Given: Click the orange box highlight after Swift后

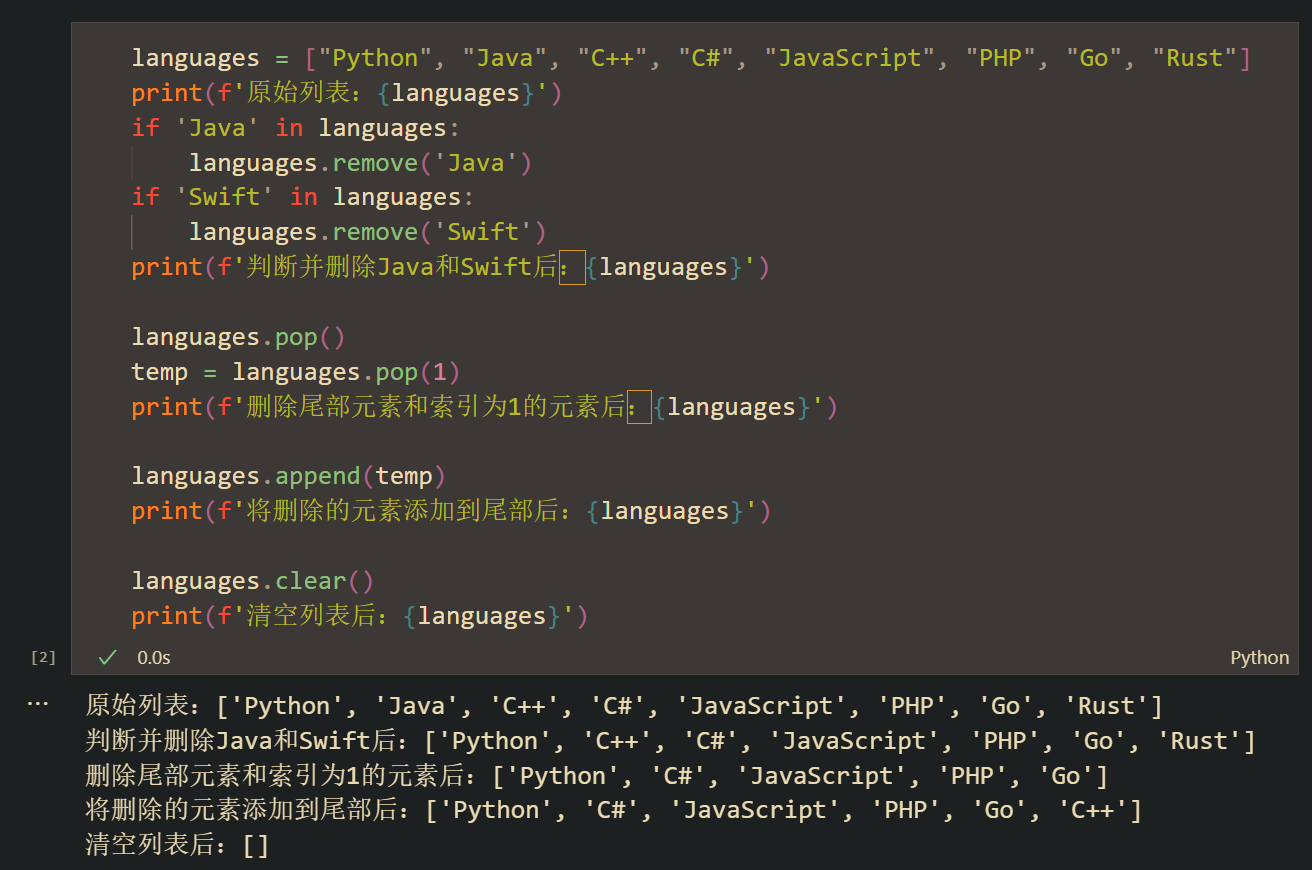Looking at the screenshot, I should 572,266.
